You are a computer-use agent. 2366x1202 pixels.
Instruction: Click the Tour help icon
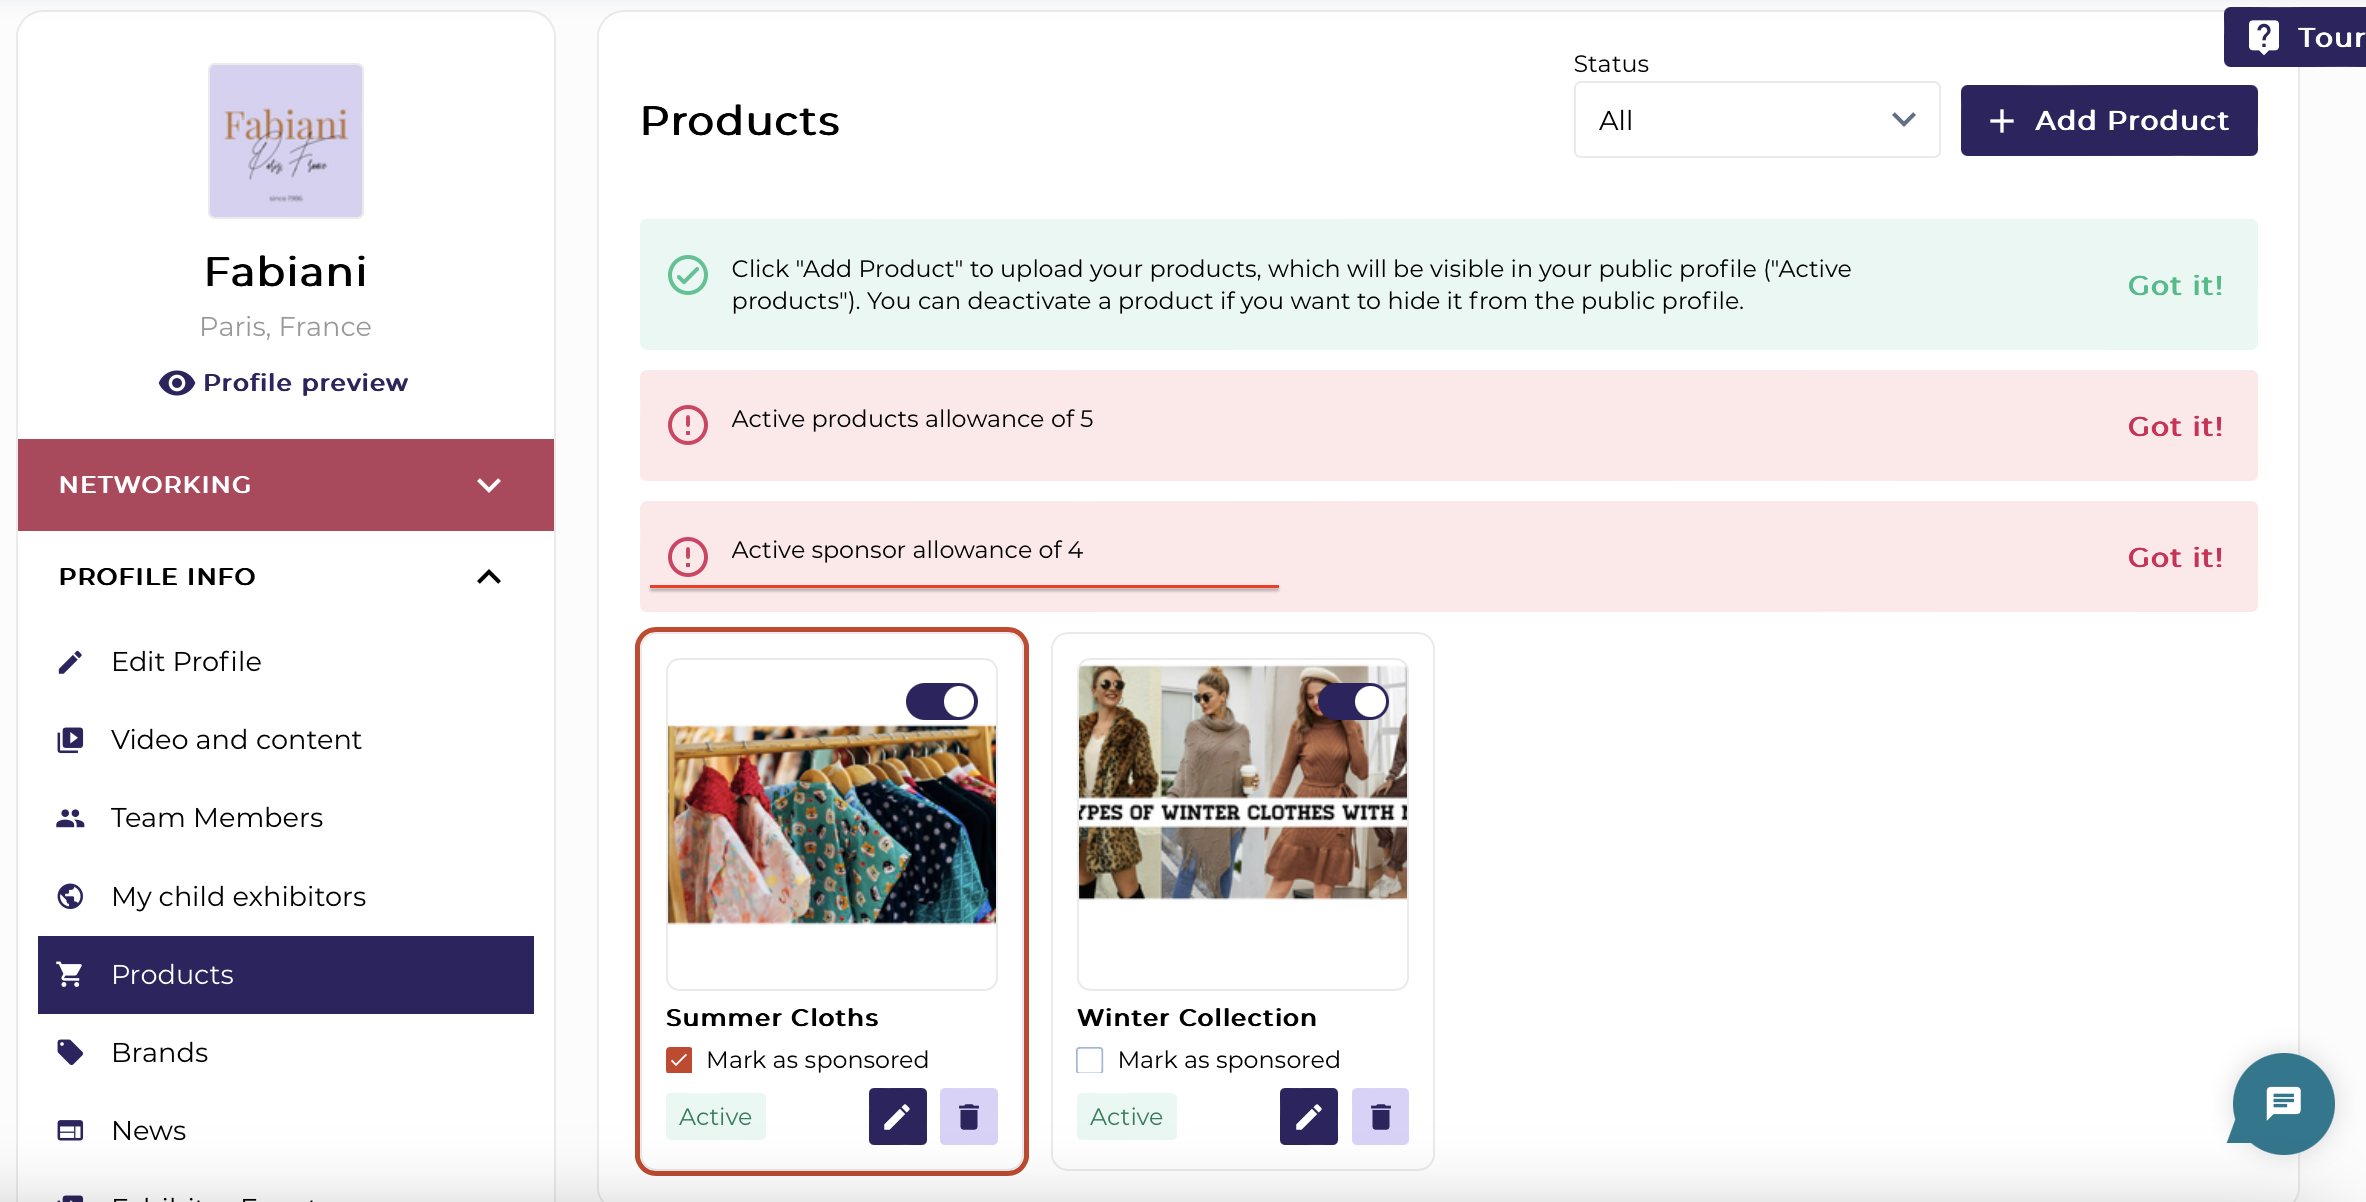pyautogui.click(x=2264, y=38)
